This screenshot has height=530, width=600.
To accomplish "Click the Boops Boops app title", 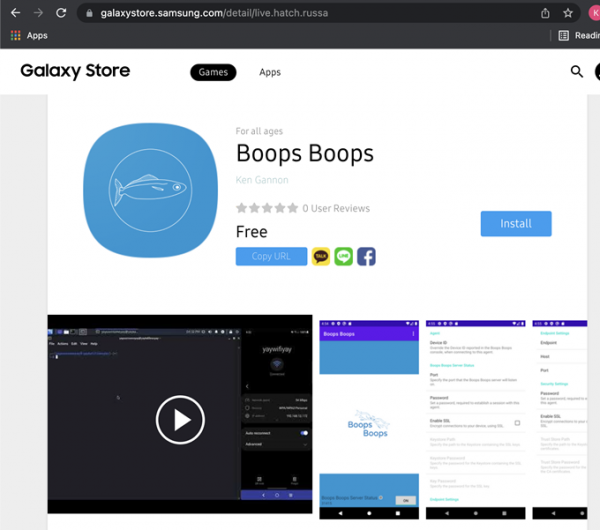I will click(x=305, y=154).
